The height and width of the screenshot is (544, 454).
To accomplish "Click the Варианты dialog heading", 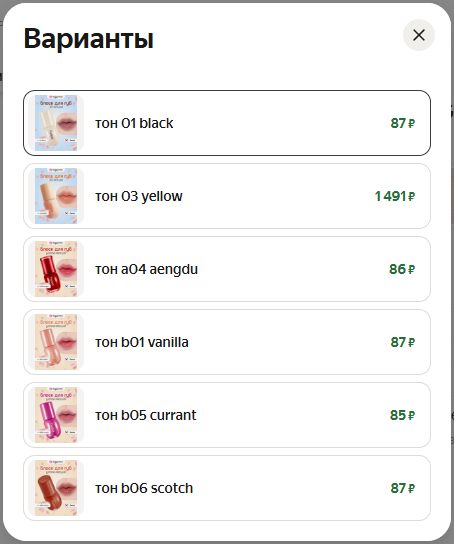I will pyautogui.click(x=88, y=39).
